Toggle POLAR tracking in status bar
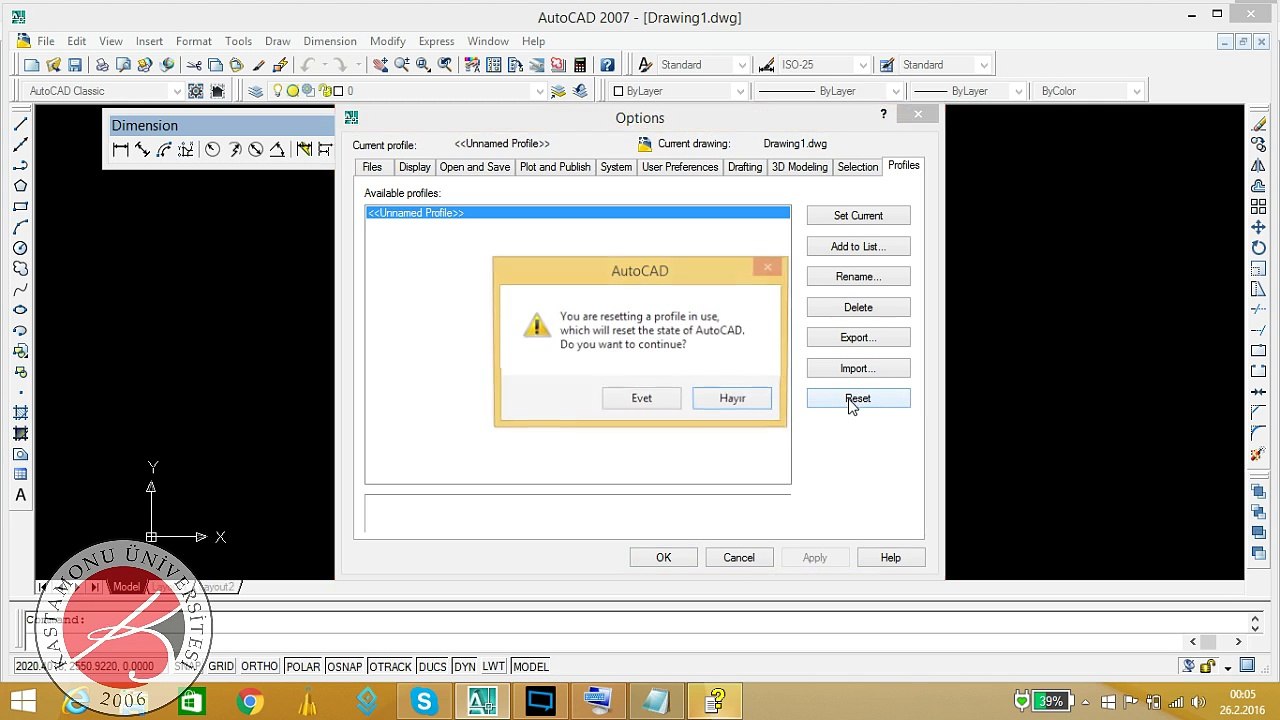The width and height of the screenshot is (1280, 720). click(303, 667)
